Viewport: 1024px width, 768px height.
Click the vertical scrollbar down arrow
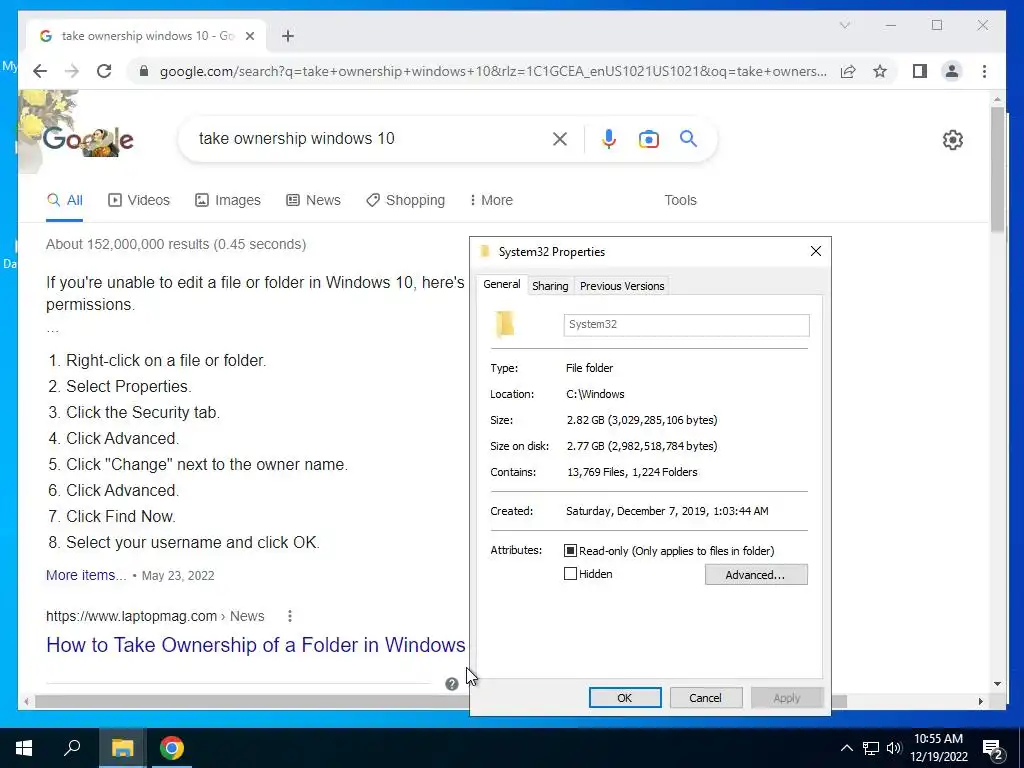click(997, 684)
